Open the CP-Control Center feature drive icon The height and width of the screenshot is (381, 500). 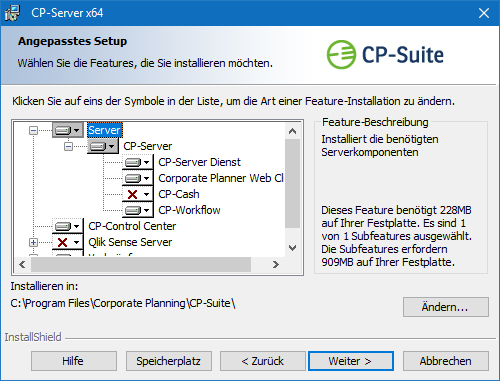point(68,226)
